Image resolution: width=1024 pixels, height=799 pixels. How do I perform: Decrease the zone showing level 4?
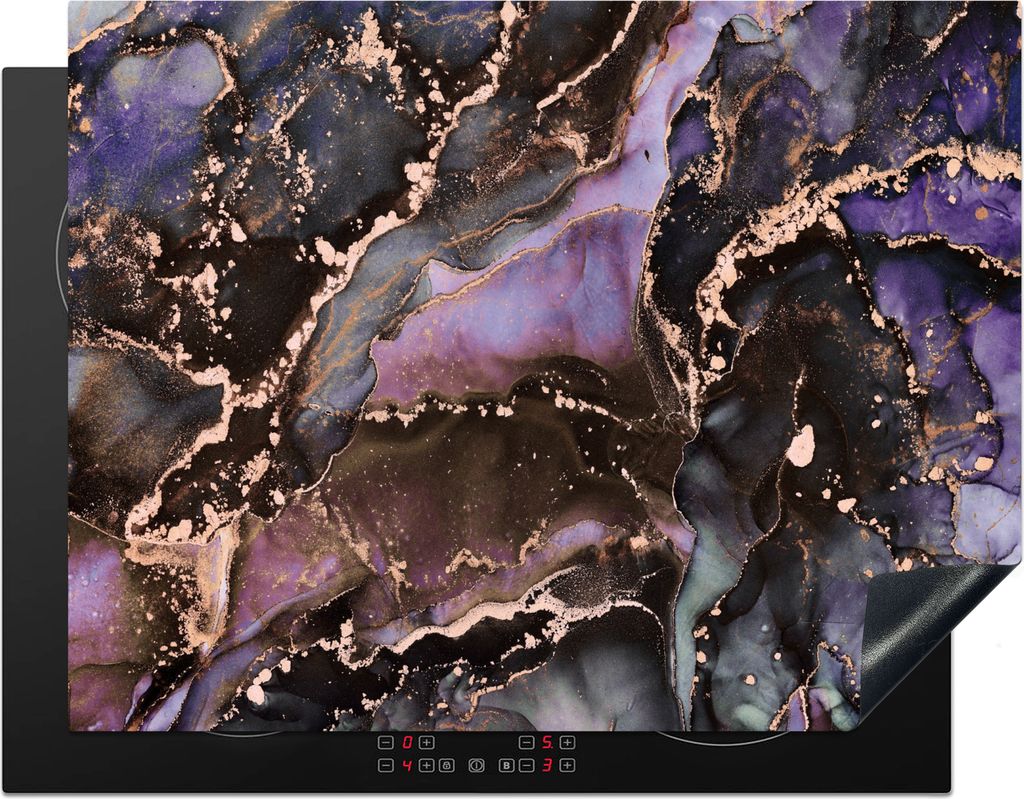tap(386, 765)
